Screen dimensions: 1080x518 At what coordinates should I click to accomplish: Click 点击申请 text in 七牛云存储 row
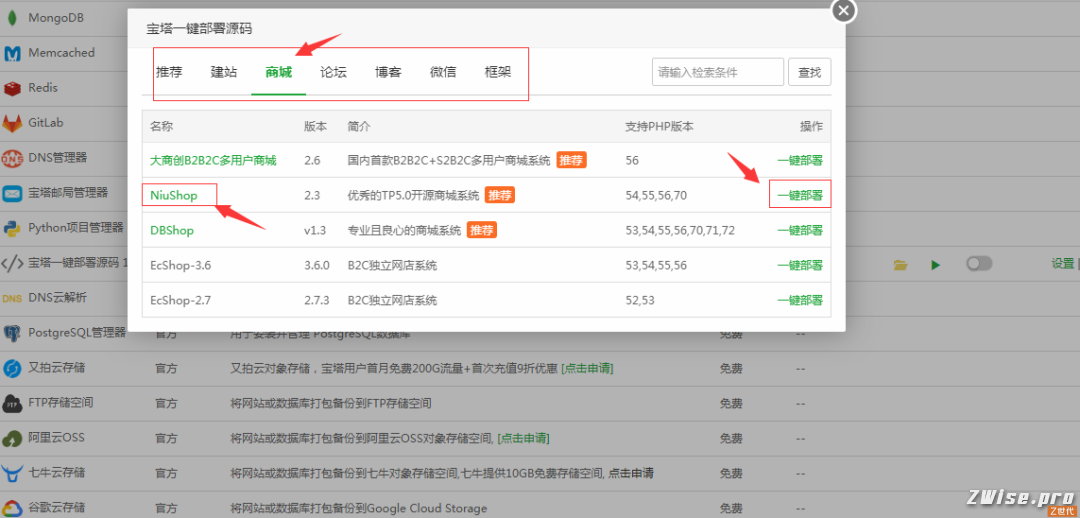click(x=630, y=473)
